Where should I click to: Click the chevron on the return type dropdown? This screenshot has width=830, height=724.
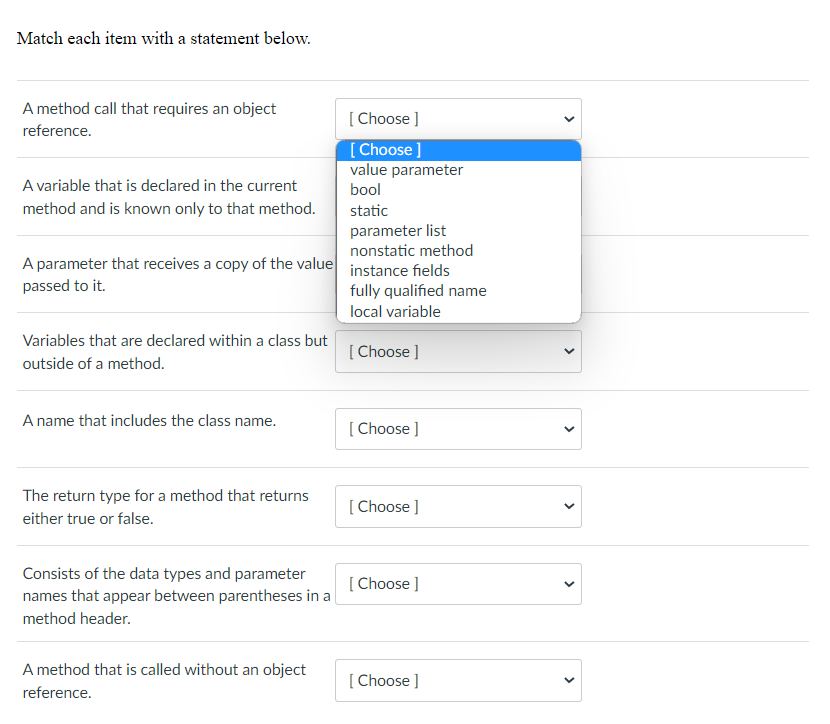point(569,506)
